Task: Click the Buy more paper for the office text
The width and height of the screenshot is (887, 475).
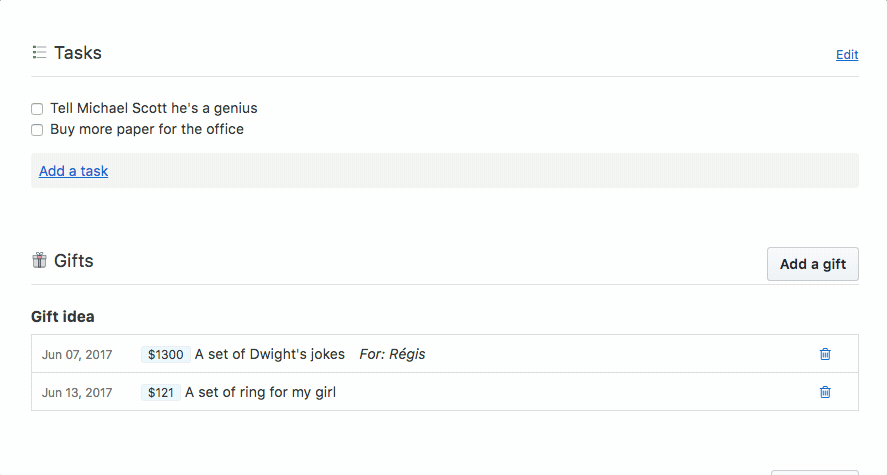Action: [147, 129]
